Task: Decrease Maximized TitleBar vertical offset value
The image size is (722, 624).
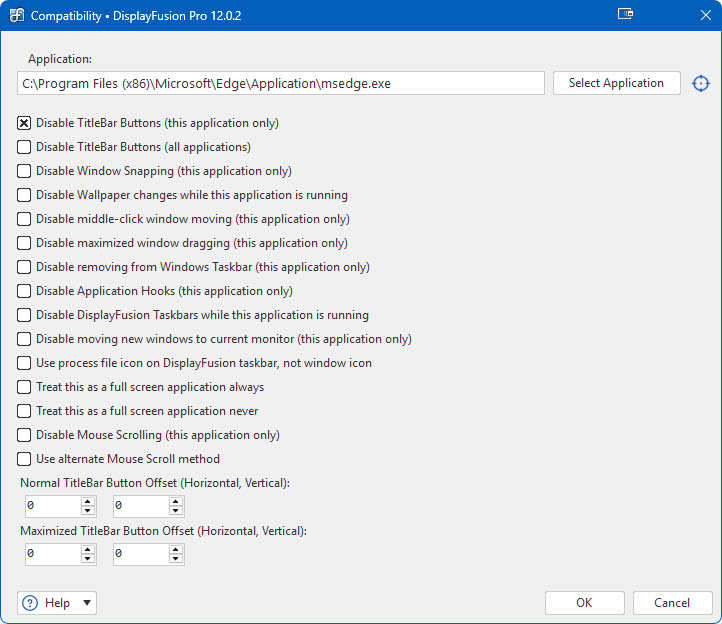Action: [x=176, y=558]
